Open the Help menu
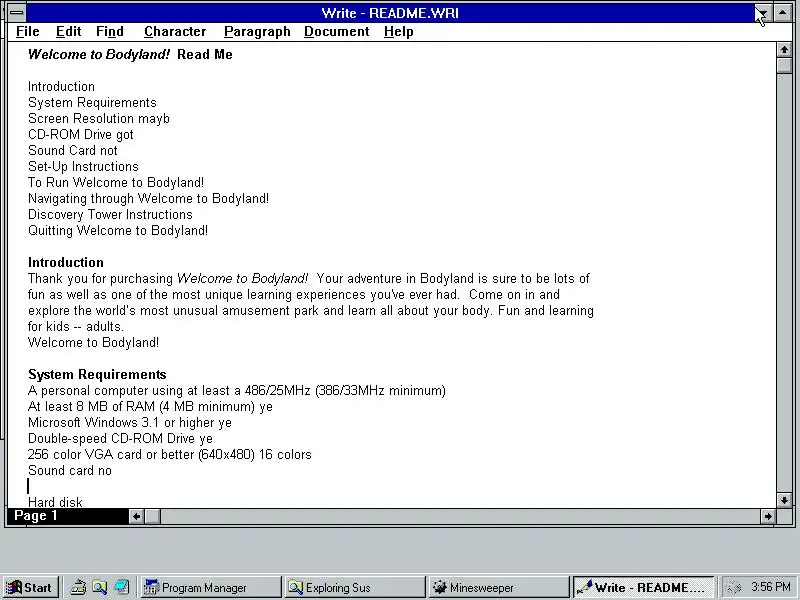This screenshot has width=800, height=600. tap(398, 32)
